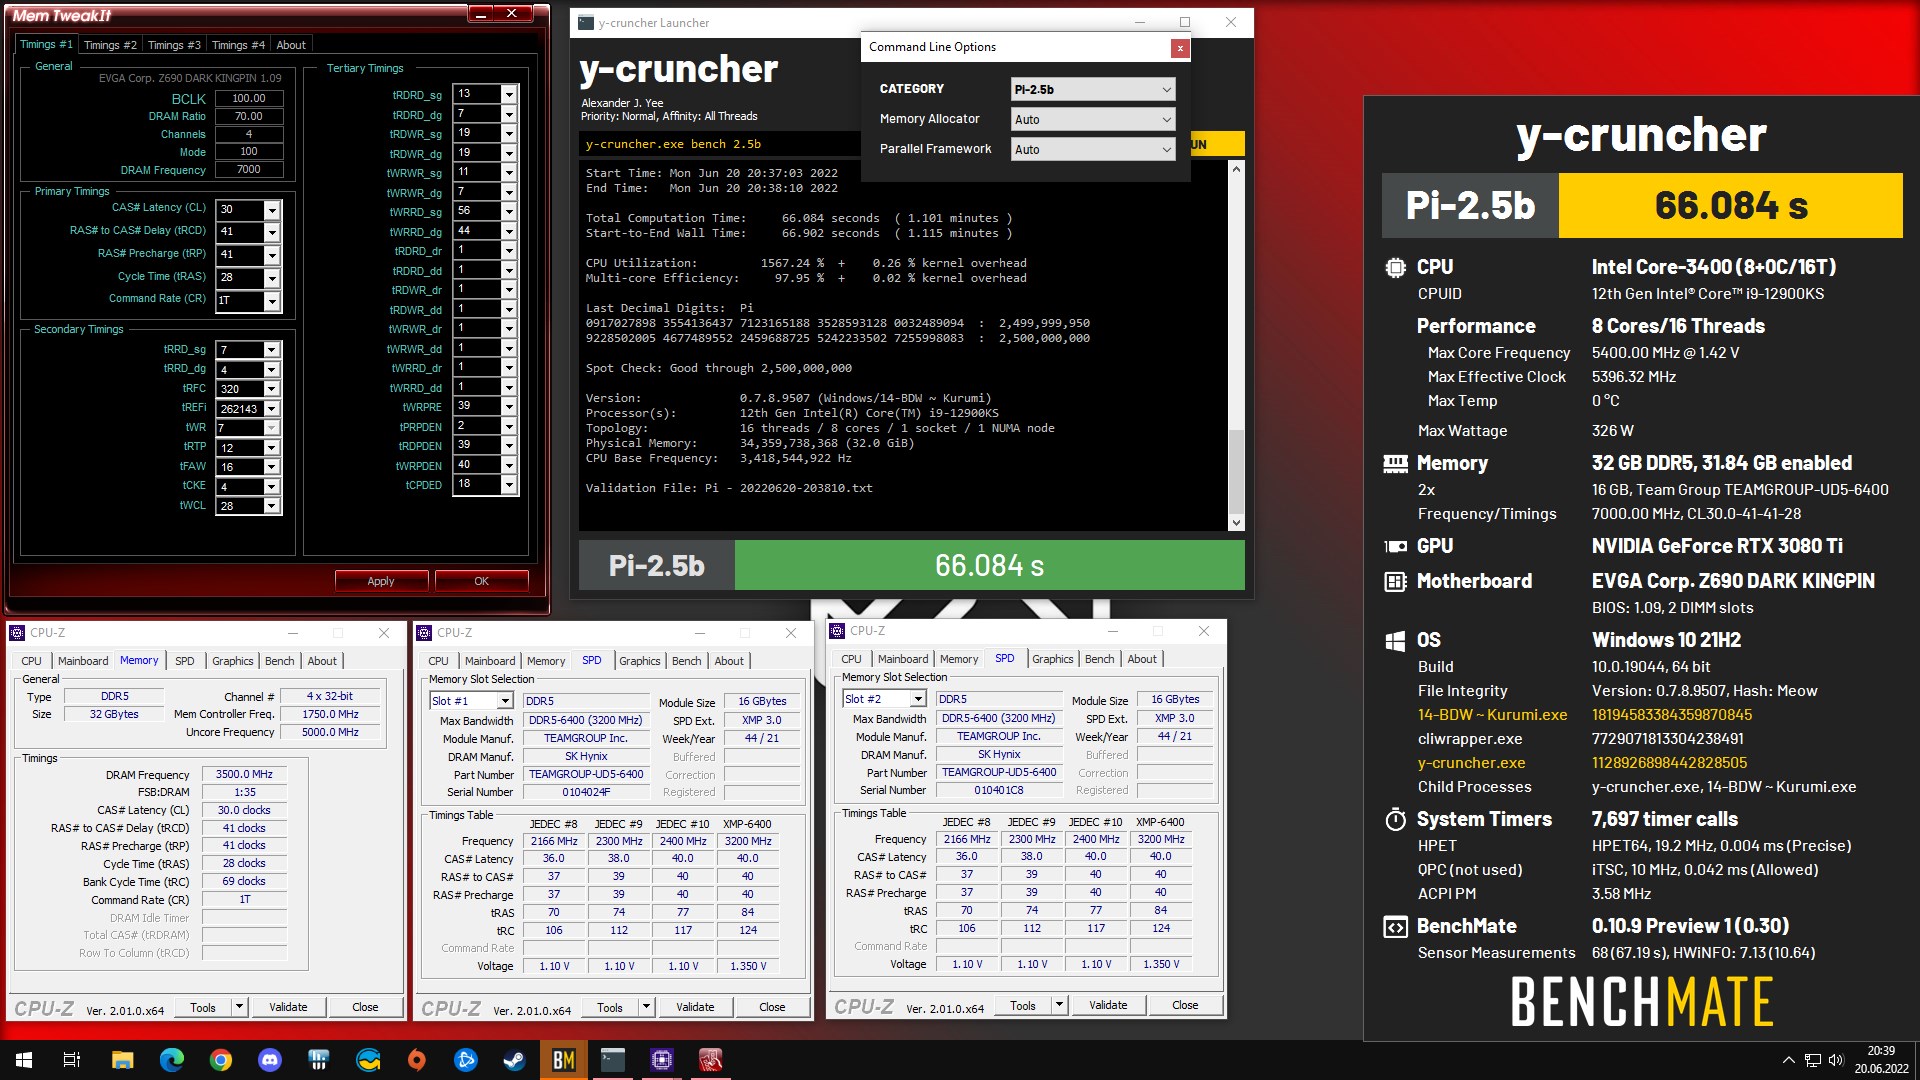Open the About tab in Mem TweakIt
This screenshot has height=1080, width=1920.
click(291, 45)
